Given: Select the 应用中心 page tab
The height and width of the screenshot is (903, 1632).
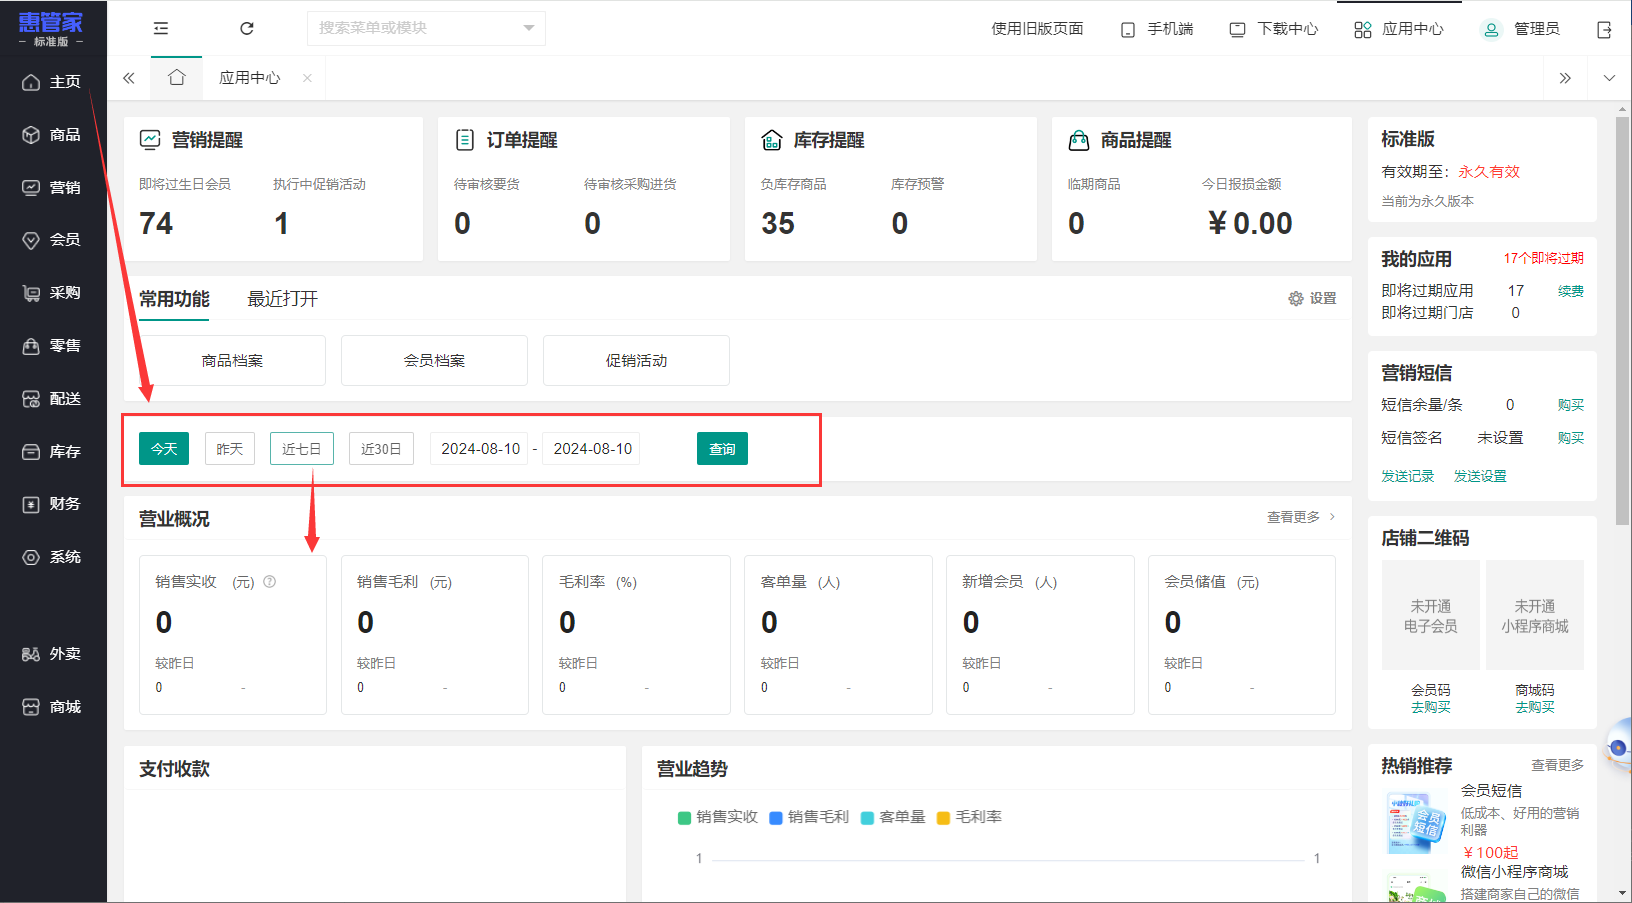Looking at the screenshot, I should [x=250, y=78].
